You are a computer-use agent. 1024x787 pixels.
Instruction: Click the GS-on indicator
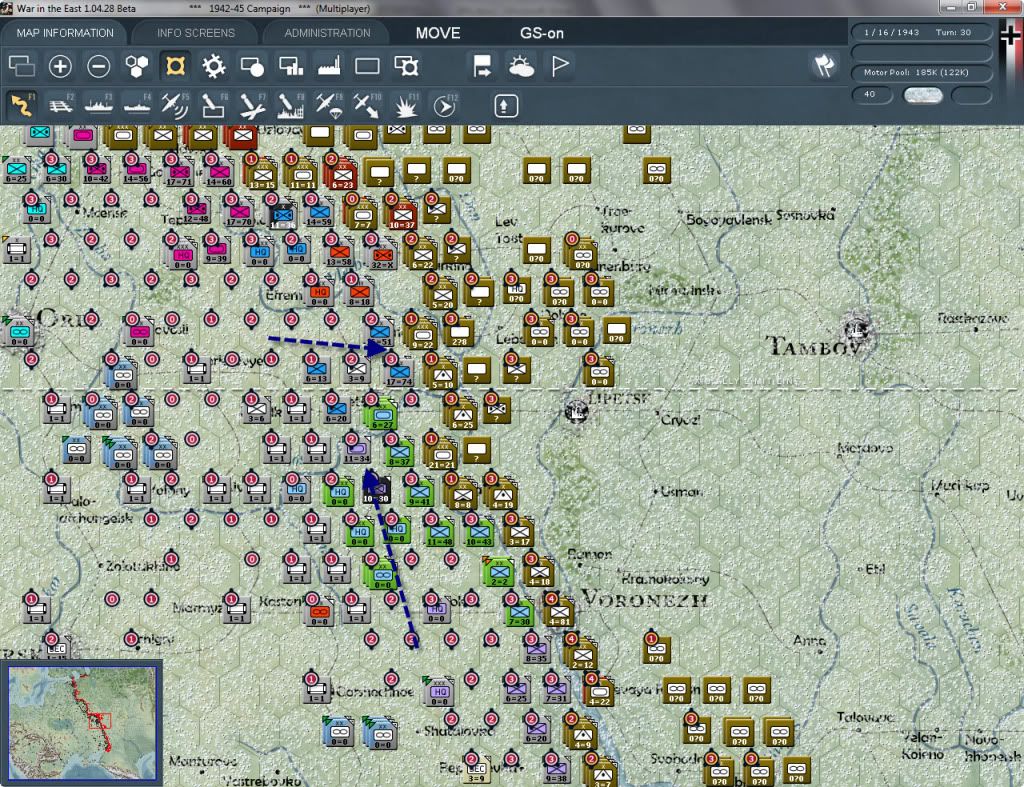[x=541, y=33]
